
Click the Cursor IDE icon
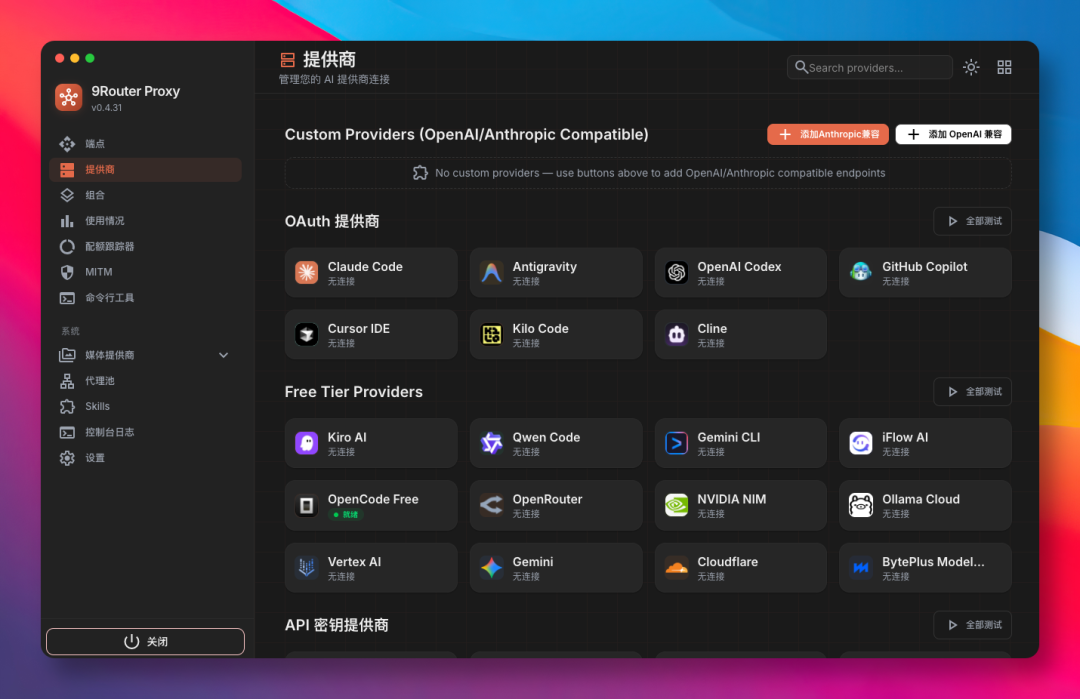click(307, 335)
